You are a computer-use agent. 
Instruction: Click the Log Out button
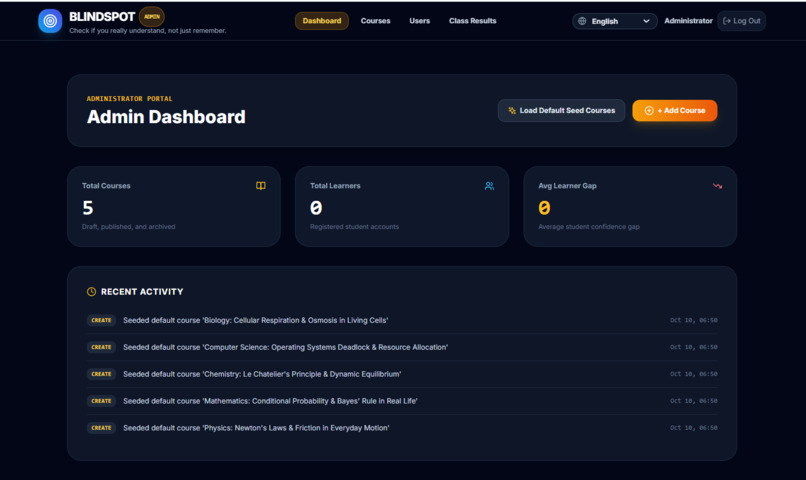741,21
